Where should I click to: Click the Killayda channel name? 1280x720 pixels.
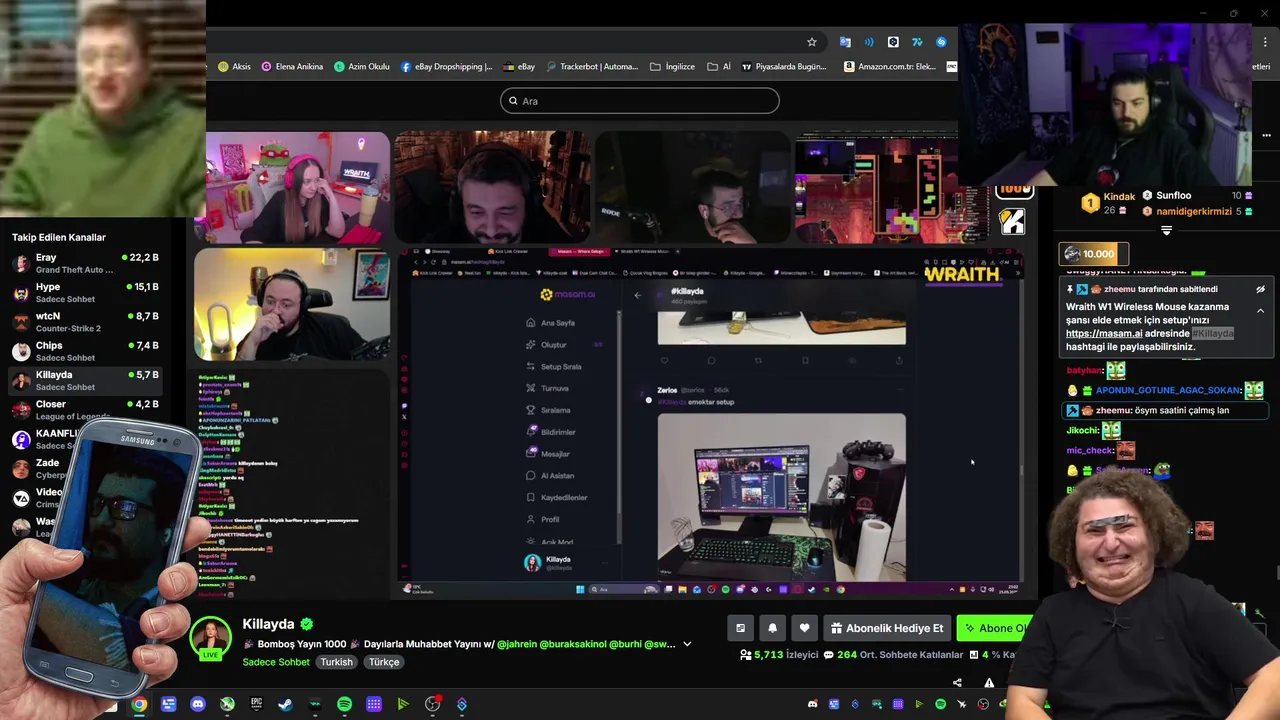[268, 624]
